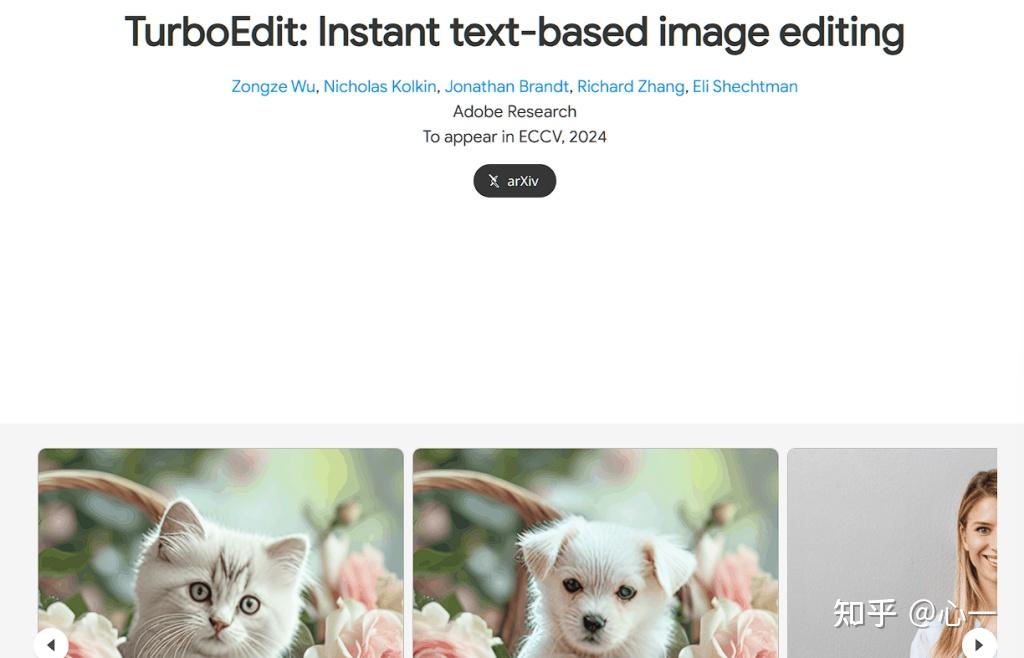Click the Eli Shechtman link

[x=745, y=86]
